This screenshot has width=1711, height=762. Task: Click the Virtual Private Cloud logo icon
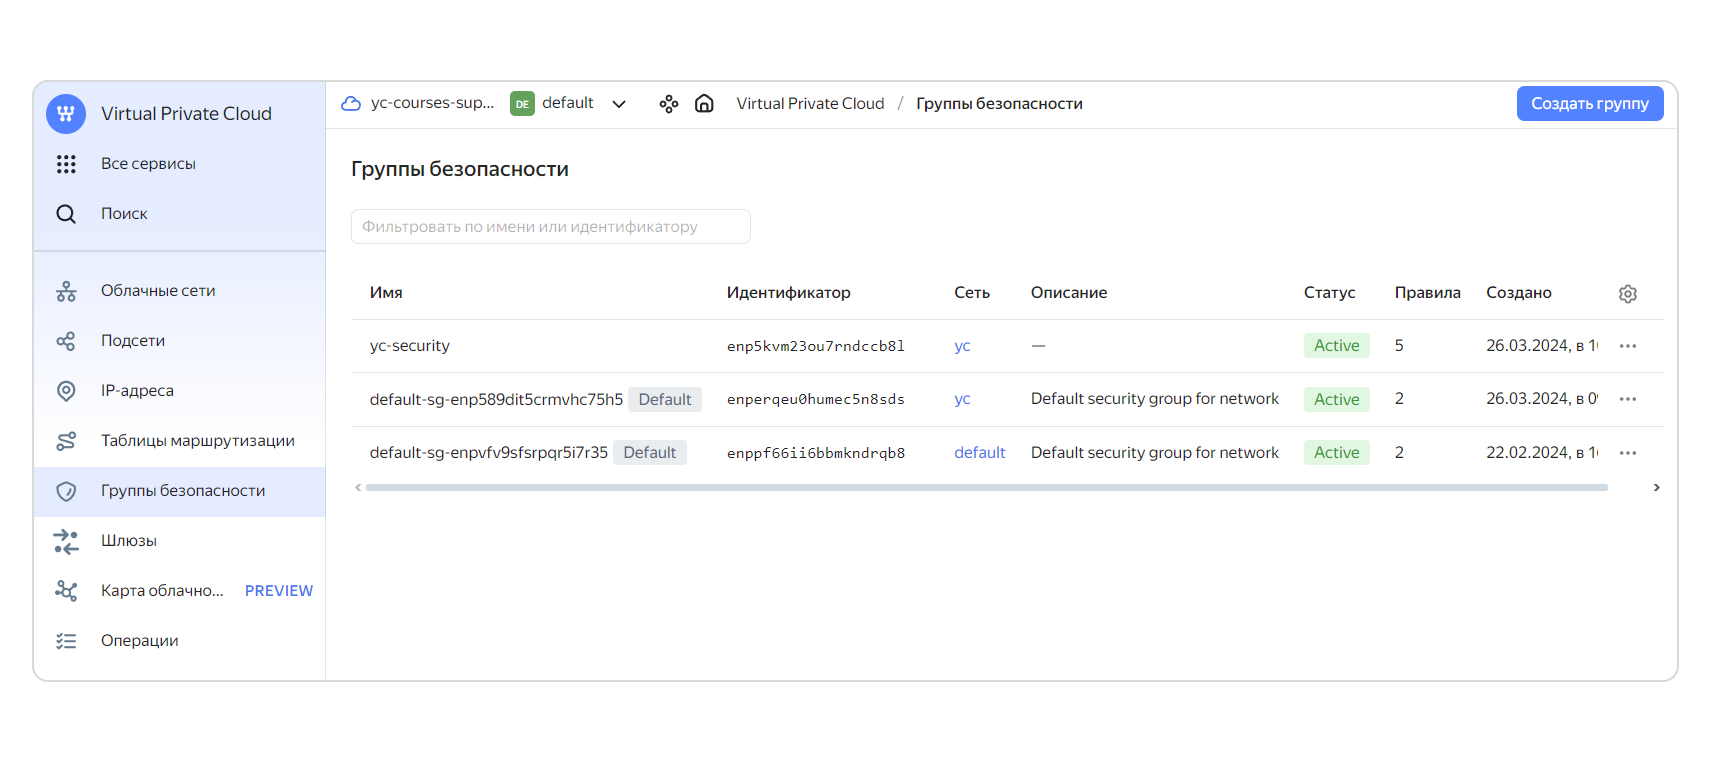point(66,114)
